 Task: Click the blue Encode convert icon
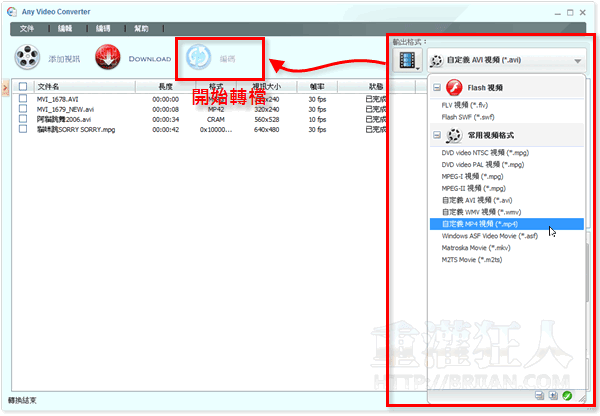click(x=198, y=57)
